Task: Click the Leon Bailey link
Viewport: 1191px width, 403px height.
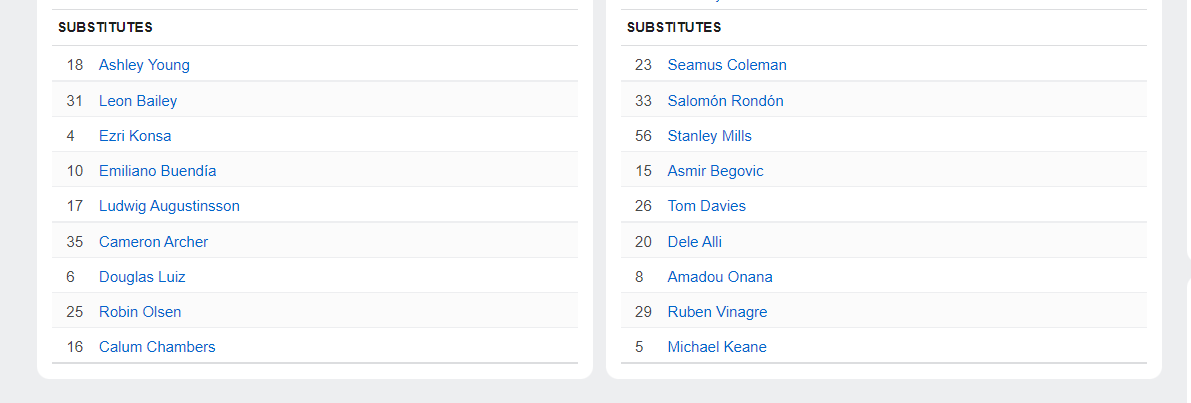Action: click(138, 101)
